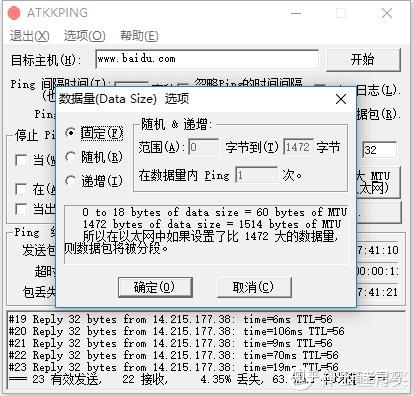This screenshot has height=396, width=413.
Task: Minimize the ATKKPING window
Action: tap(296, 13)
